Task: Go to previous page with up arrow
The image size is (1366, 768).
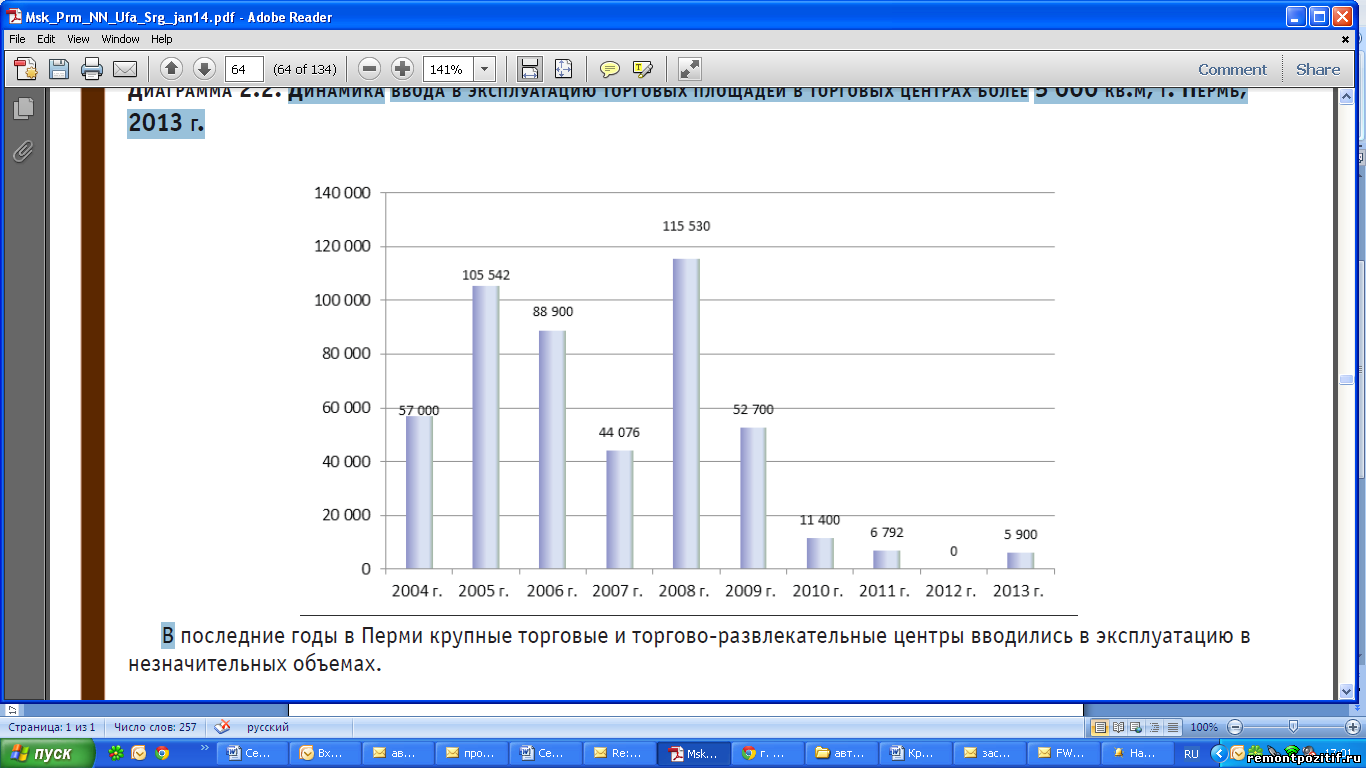Action: pos(171,69)
